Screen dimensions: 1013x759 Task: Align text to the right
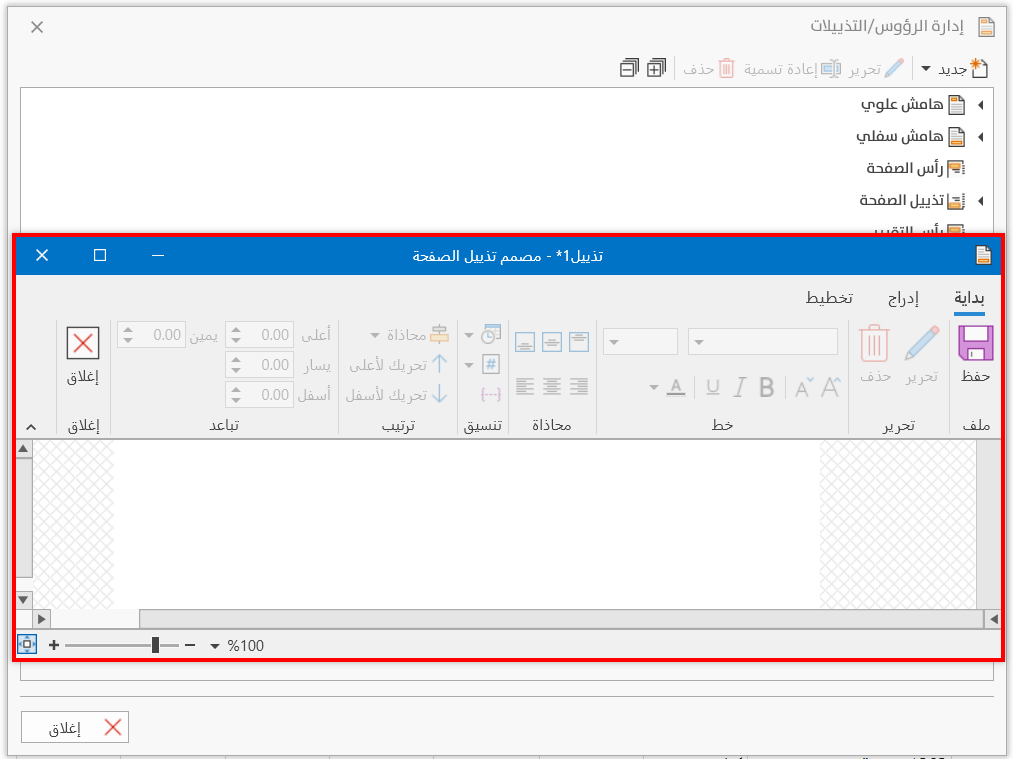(579, 386)
